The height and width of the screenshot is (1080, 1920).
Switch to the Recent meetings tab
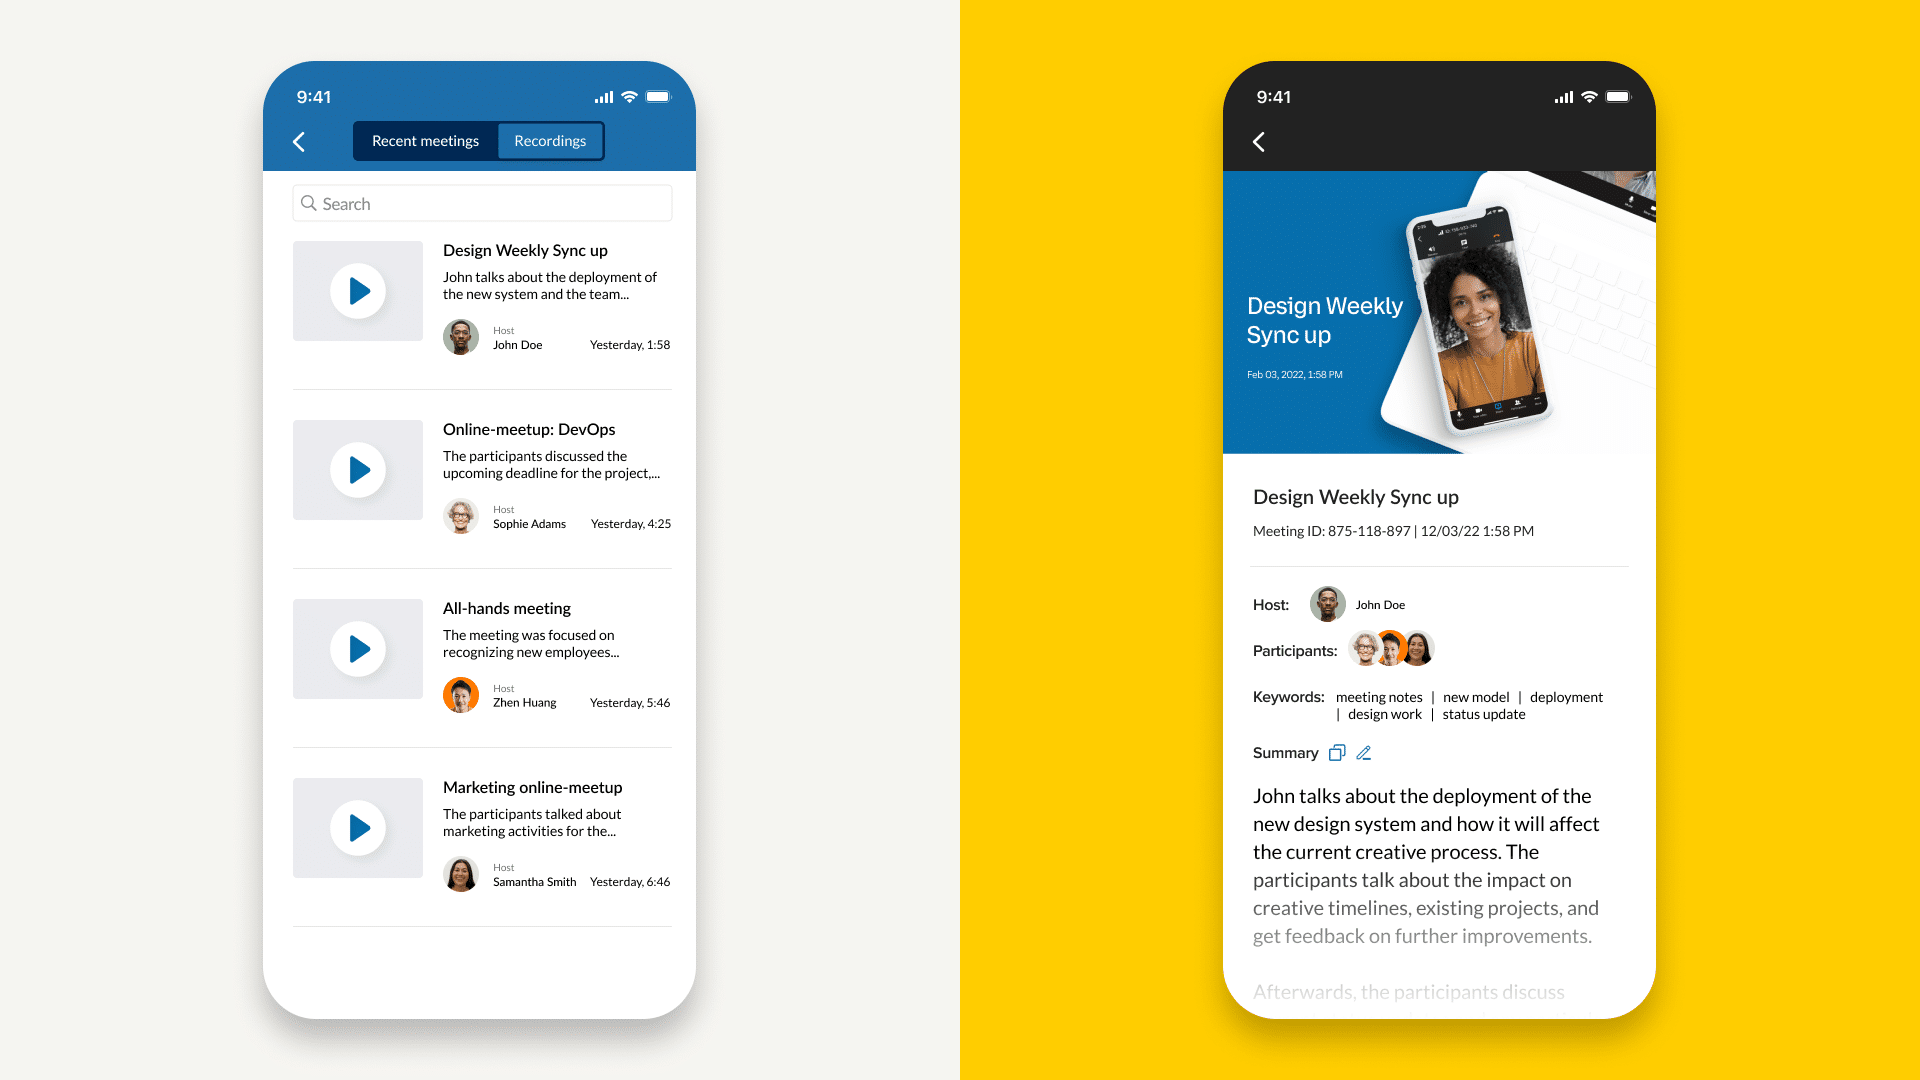tap(425, 141)
